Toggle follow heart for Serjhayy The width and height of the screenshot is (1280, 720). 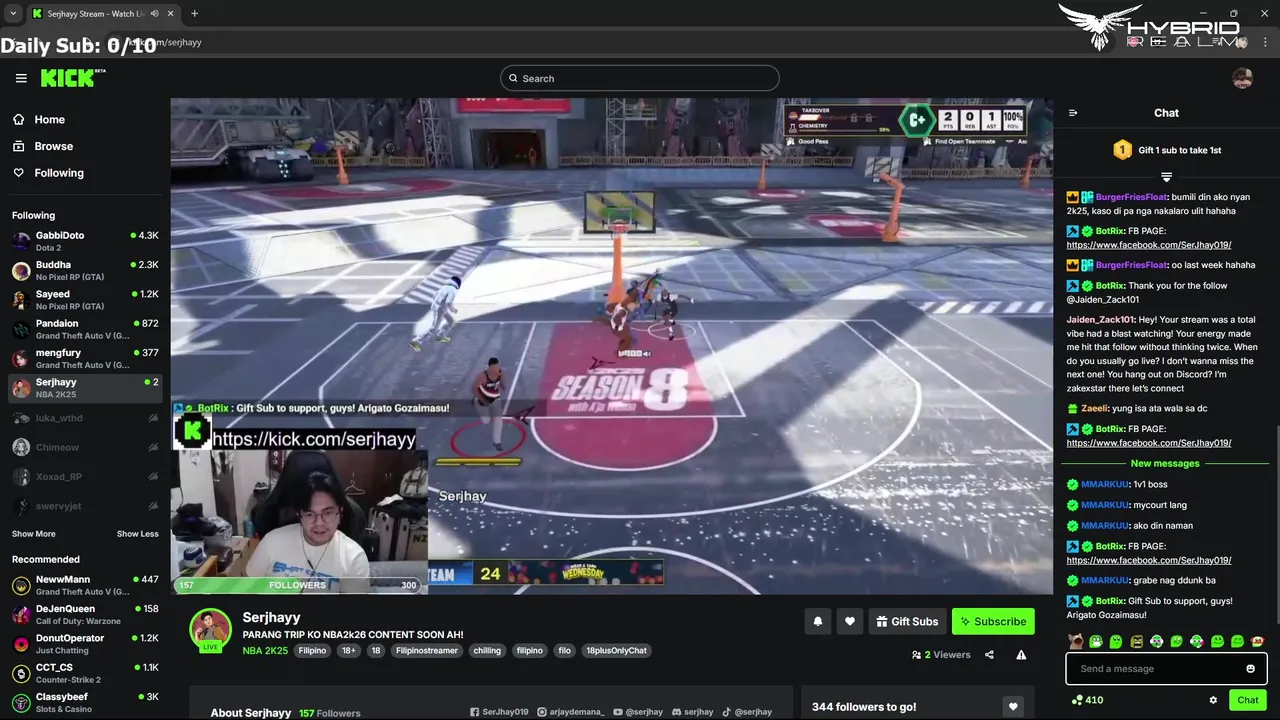(849, 621)
